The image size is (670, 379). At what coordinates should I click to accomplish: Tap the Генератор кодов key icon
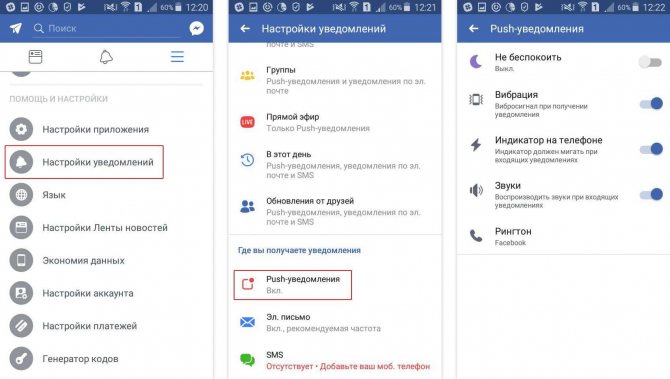coord(21,359)
